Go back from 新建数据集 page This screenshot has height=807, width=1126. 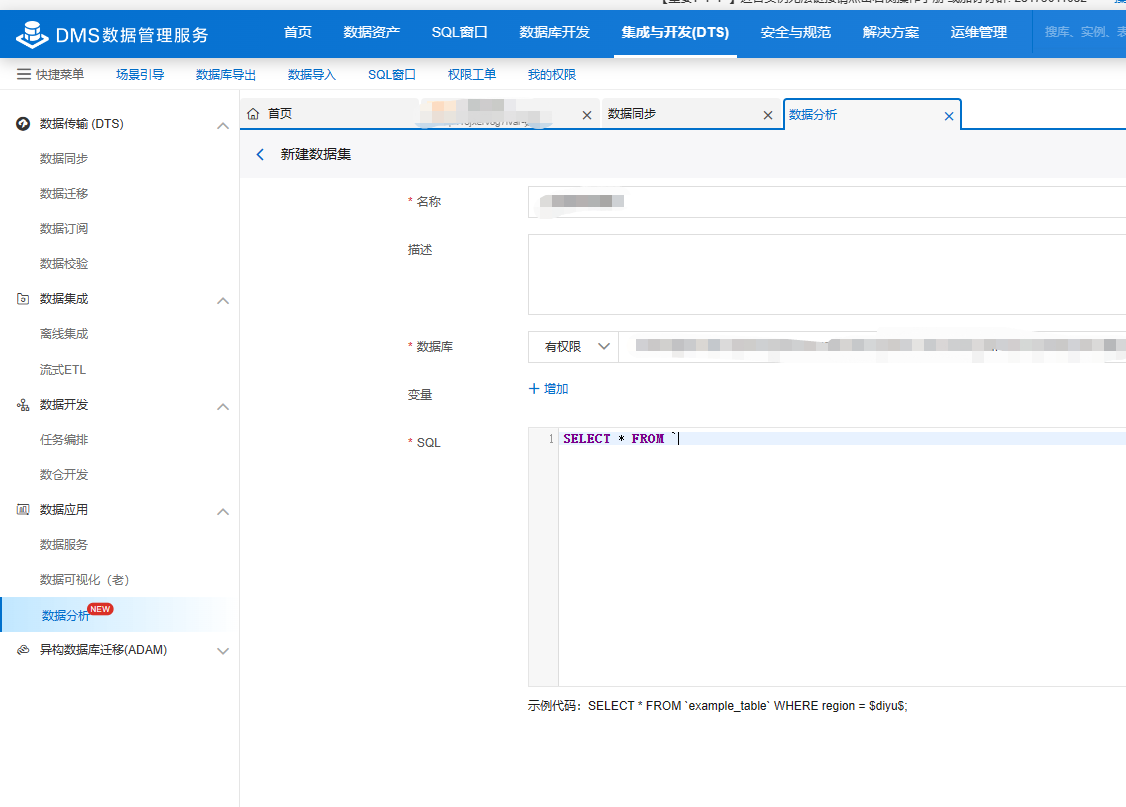pos(260,154)
